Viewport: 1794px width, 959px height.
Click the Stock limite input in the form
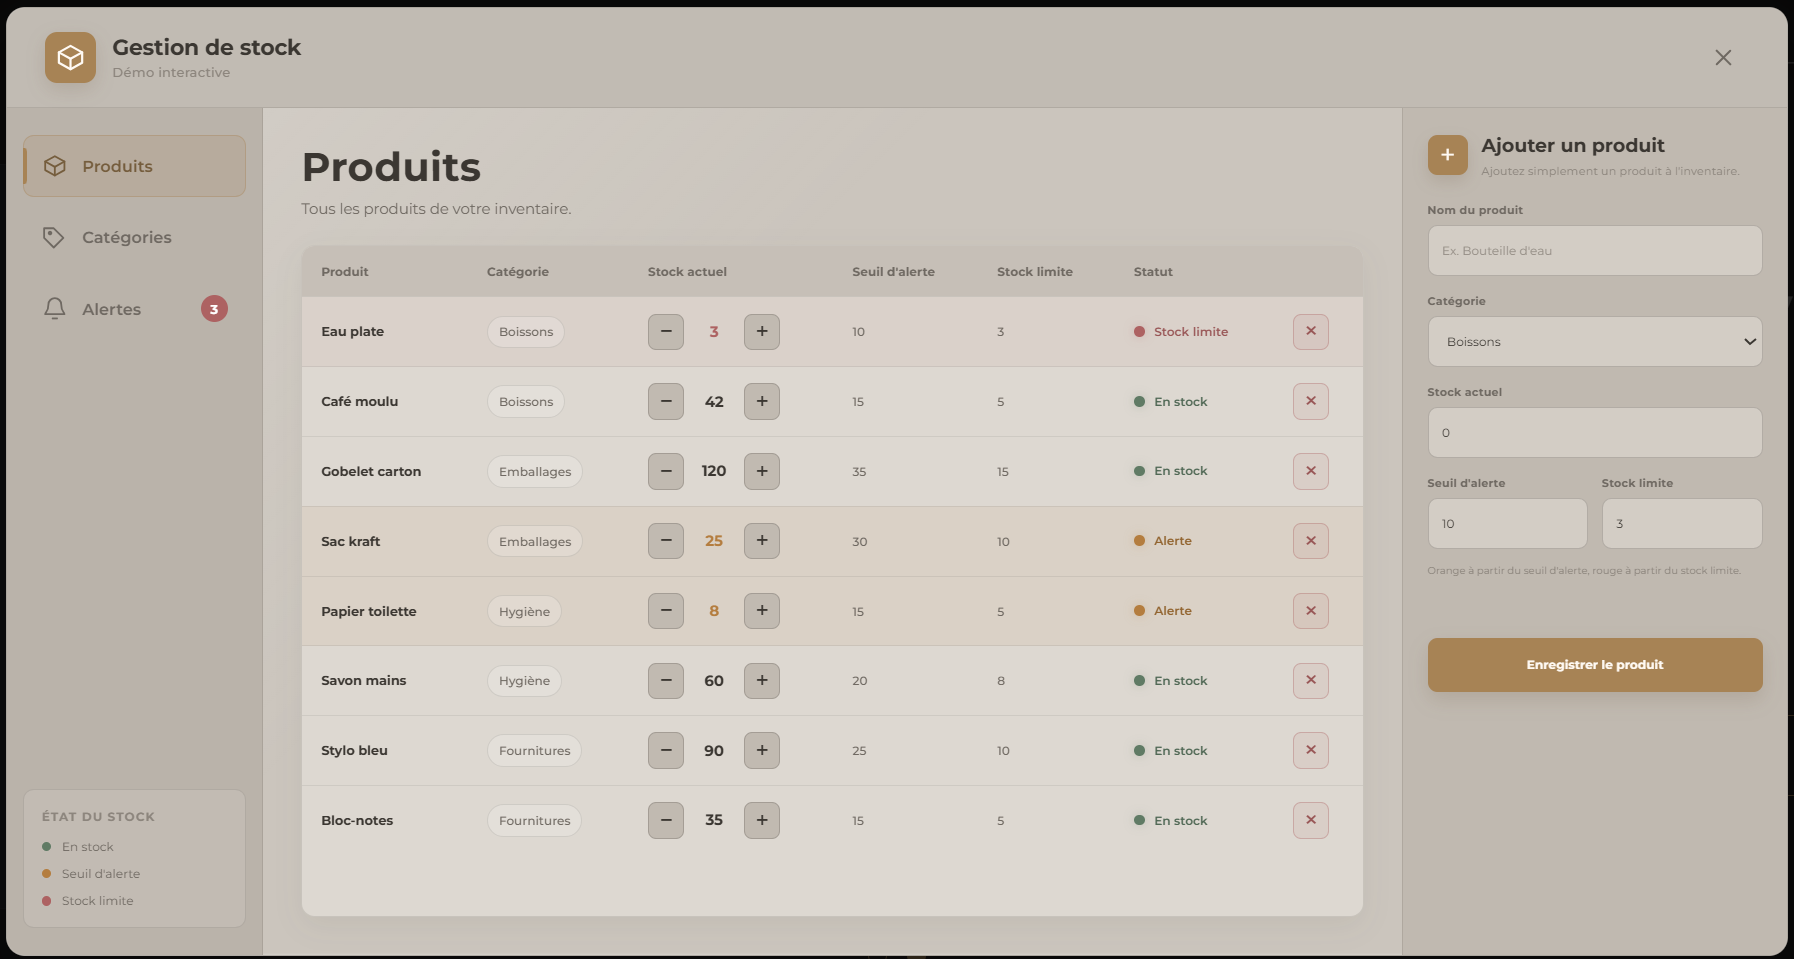click(1681, 524)
